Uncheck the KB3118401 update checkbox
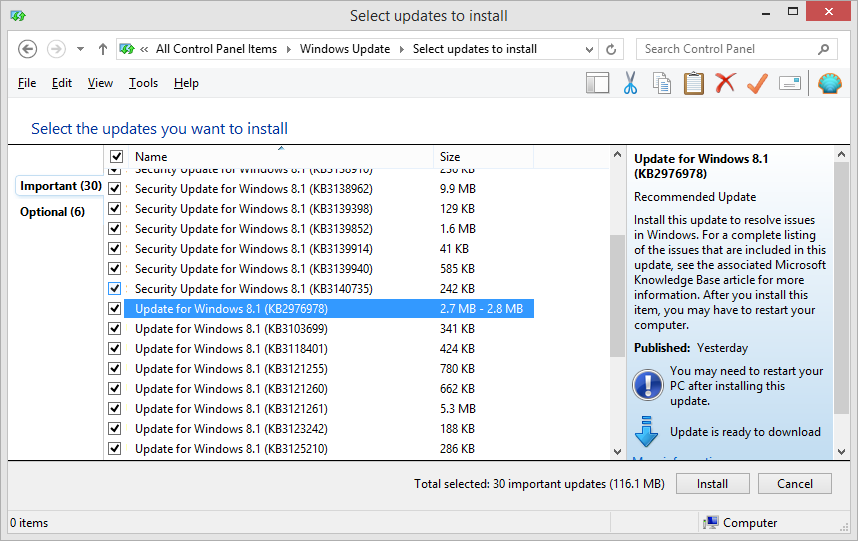858x541 pixels. point(114,349)
